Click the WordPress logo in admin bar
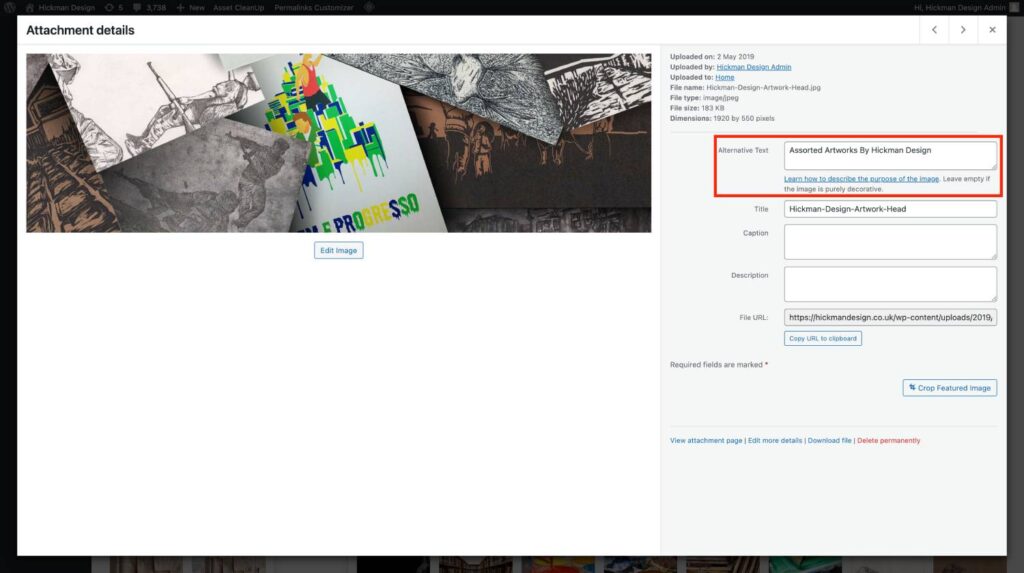Image resolution: width=1024 pixels, height=573 pixels. click(x=10, y=7)
